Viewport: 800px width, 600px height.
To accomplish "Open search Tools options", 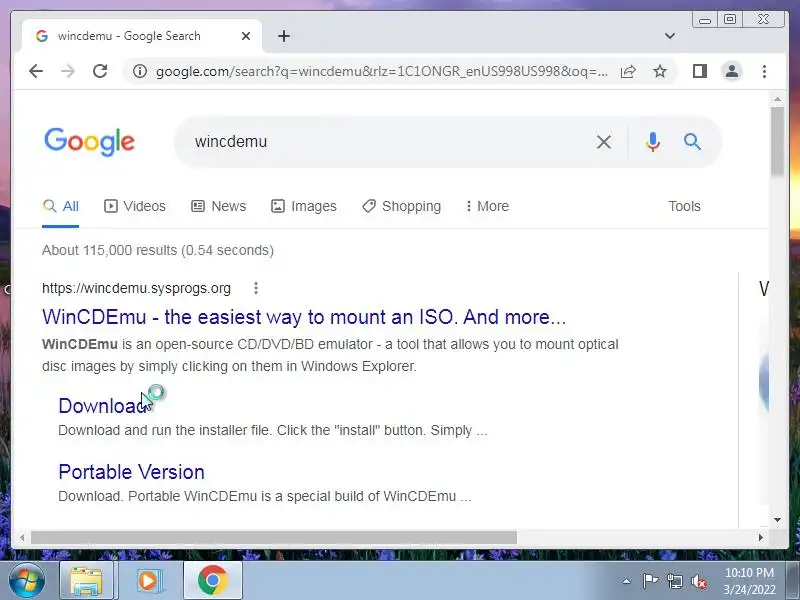I will tap(684, 206).
